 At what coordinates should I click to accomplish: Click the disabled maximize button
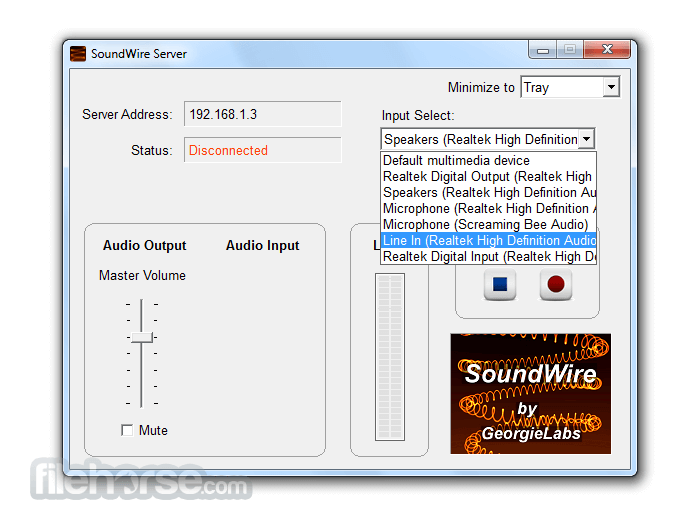[x=570, y=50]
